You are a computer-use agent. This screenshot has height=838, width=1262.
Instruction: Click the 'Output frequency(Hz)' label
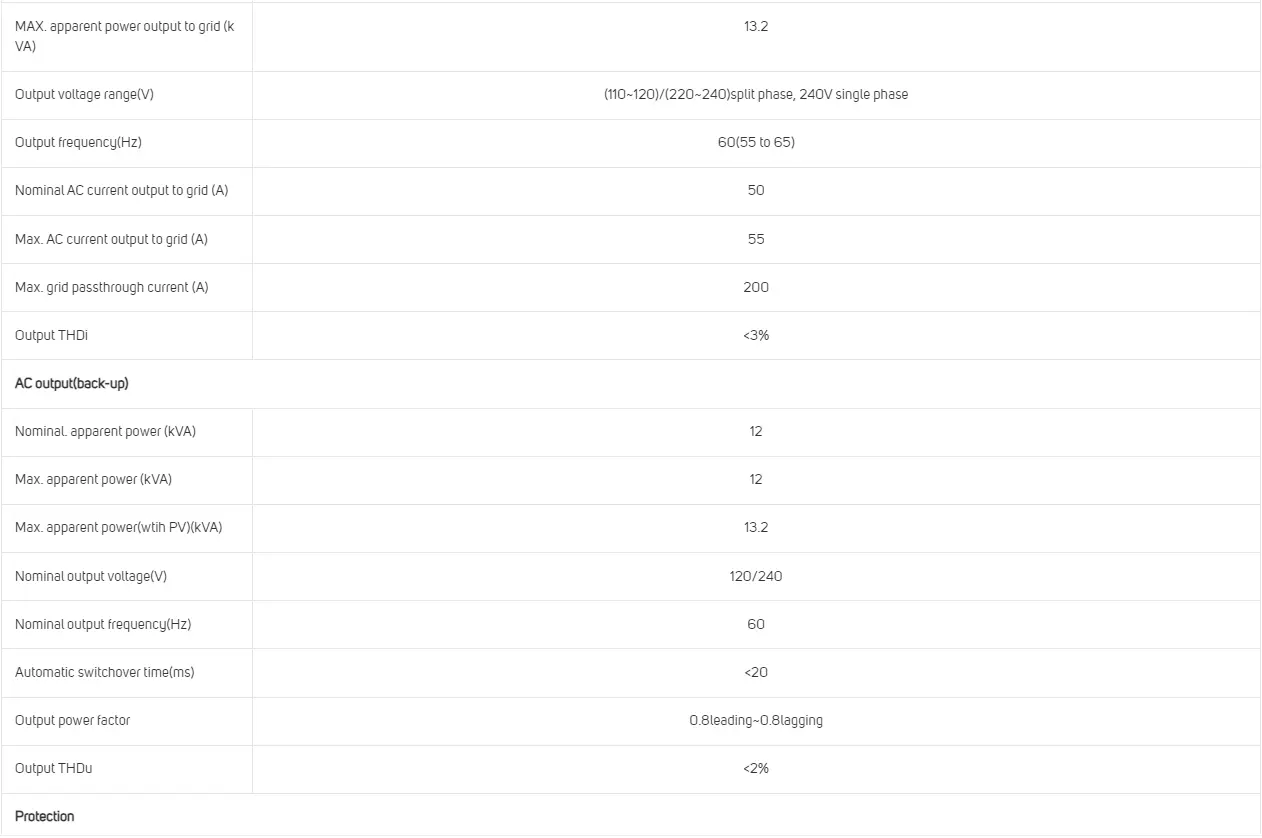[x=78, y=142]
